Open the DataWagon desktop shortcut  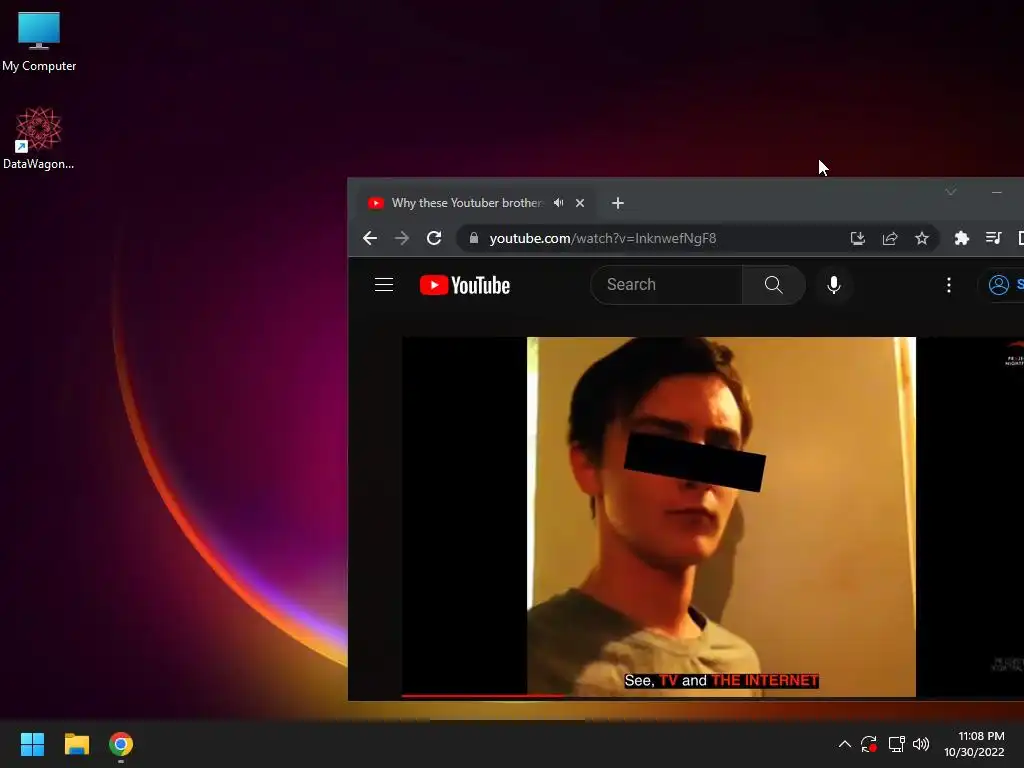click(x=39, y=138)
